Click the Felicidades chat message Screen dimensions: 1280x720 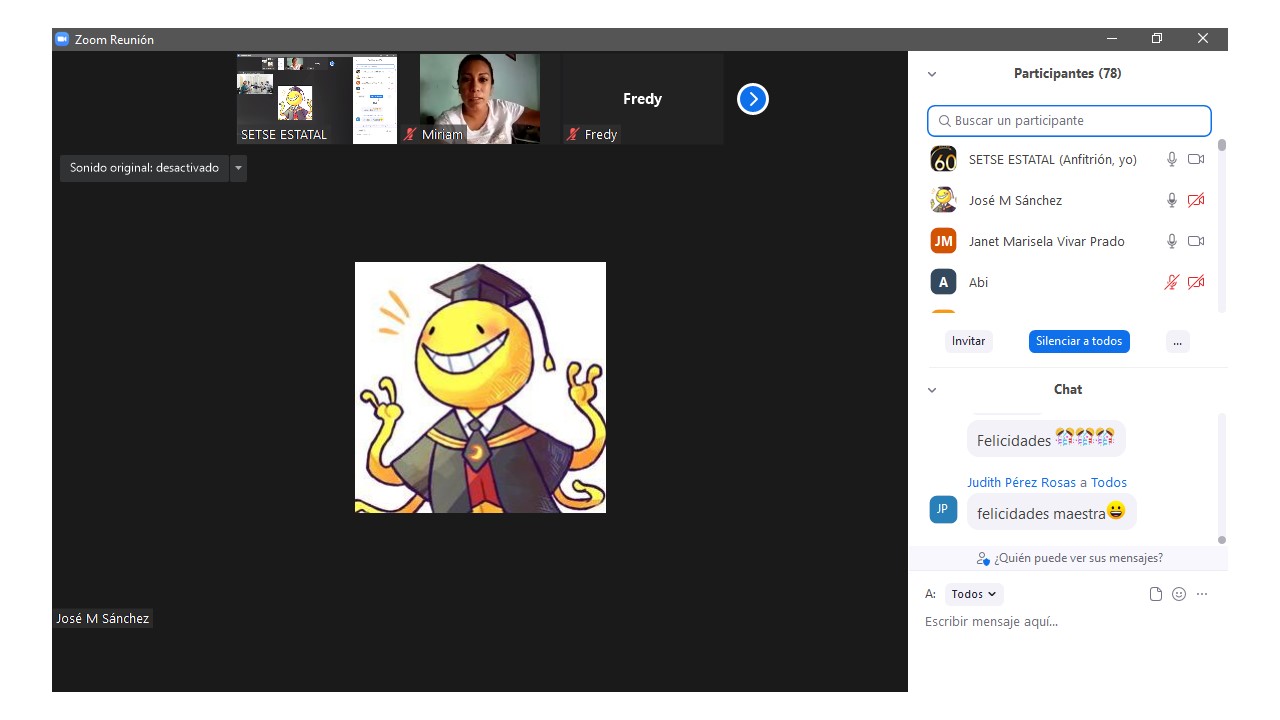[1046, 439]
